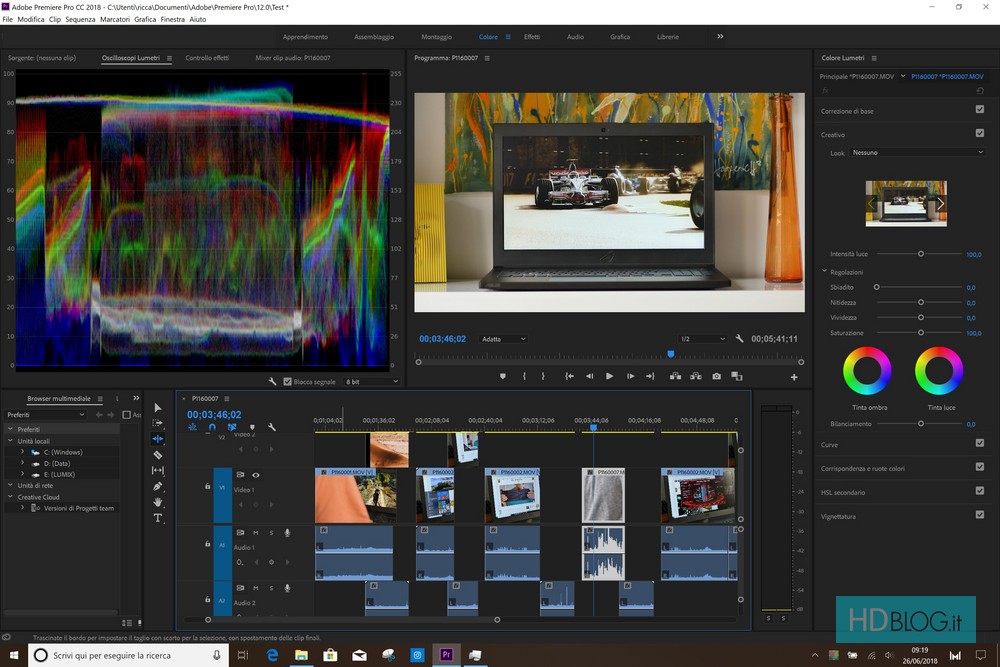Set Mark Out point
The image size is (1000, 667).
click(x=543, y=376)
